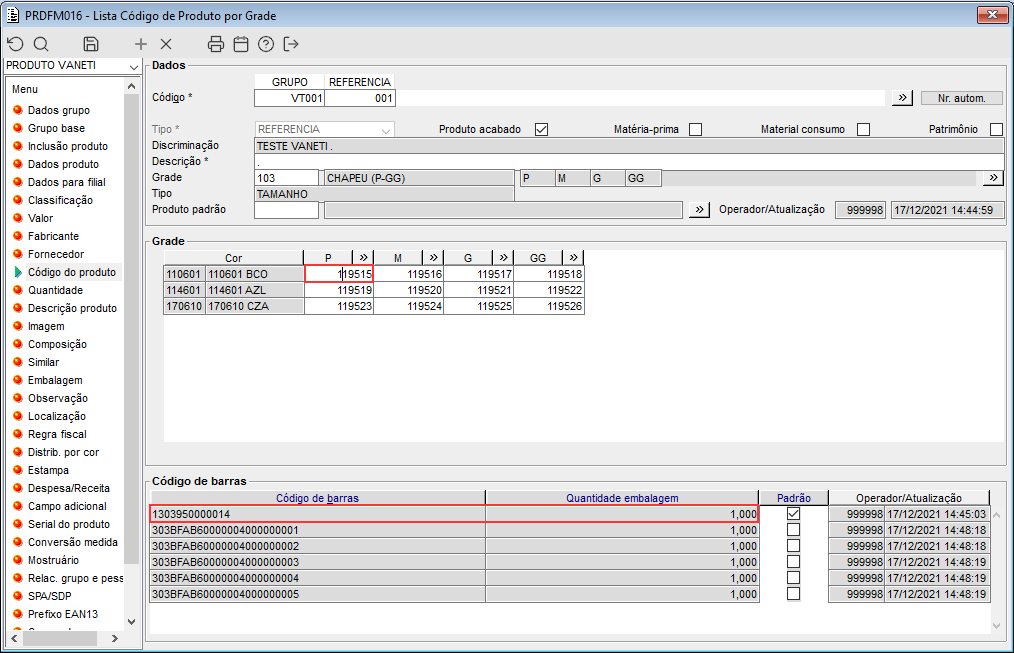Click the save diskette icon
The height and width of the screenshot is (653, 1014).
(x=91, y=44)
